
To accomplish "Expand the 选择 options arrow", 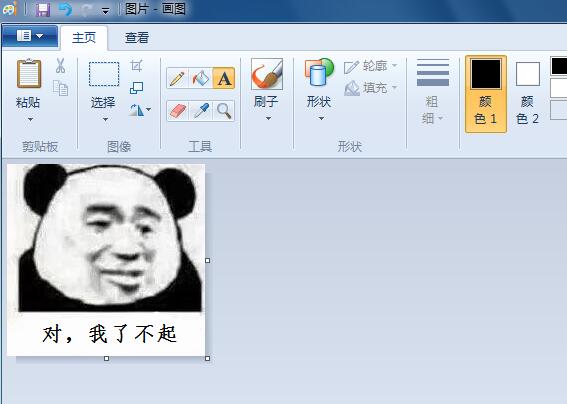I will 105,119.
